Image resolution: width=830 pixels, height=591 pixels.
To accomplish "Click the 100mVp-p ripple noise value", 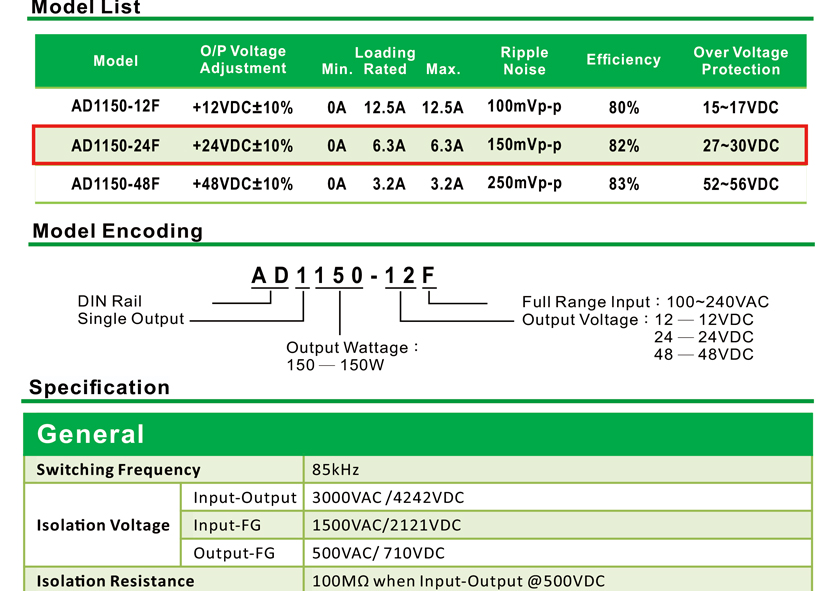I will 524,106.
